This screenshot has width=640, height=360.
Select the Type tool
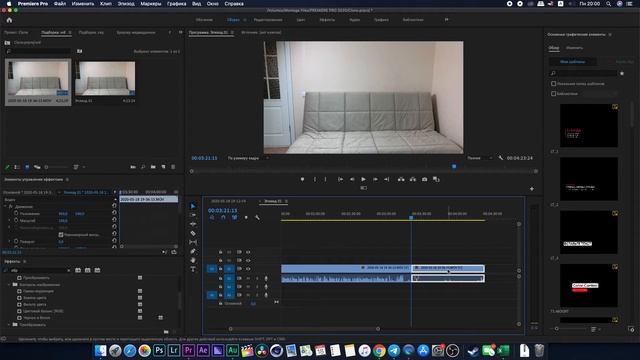[x=193, y=269]
